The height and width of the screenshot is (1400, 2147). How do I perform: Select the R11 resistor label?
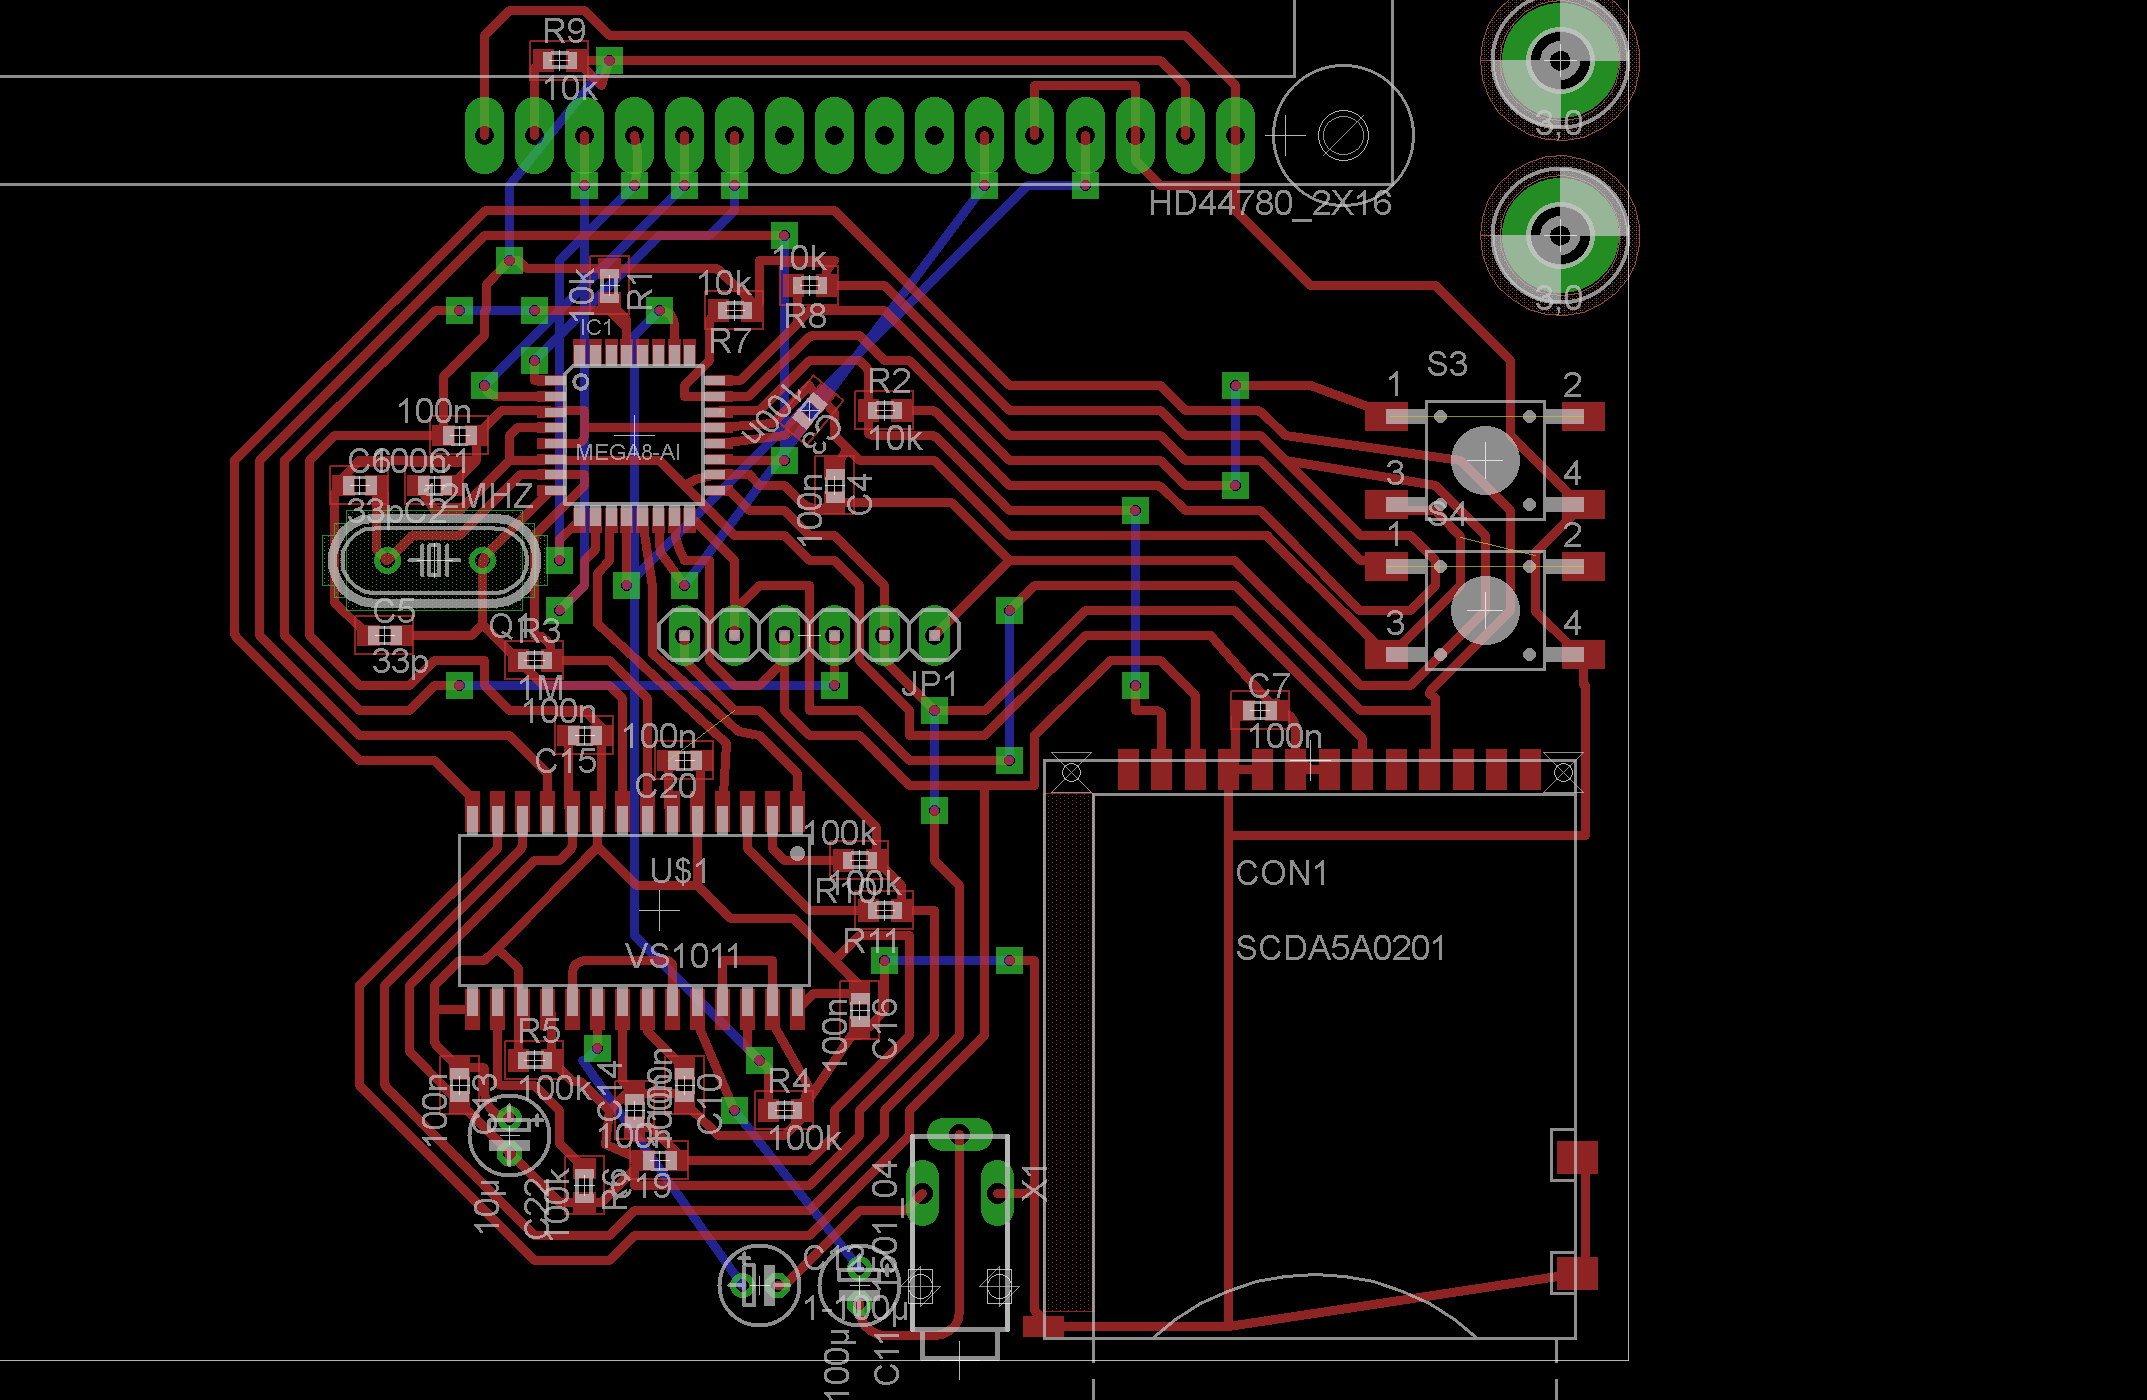tap(871, 941)
